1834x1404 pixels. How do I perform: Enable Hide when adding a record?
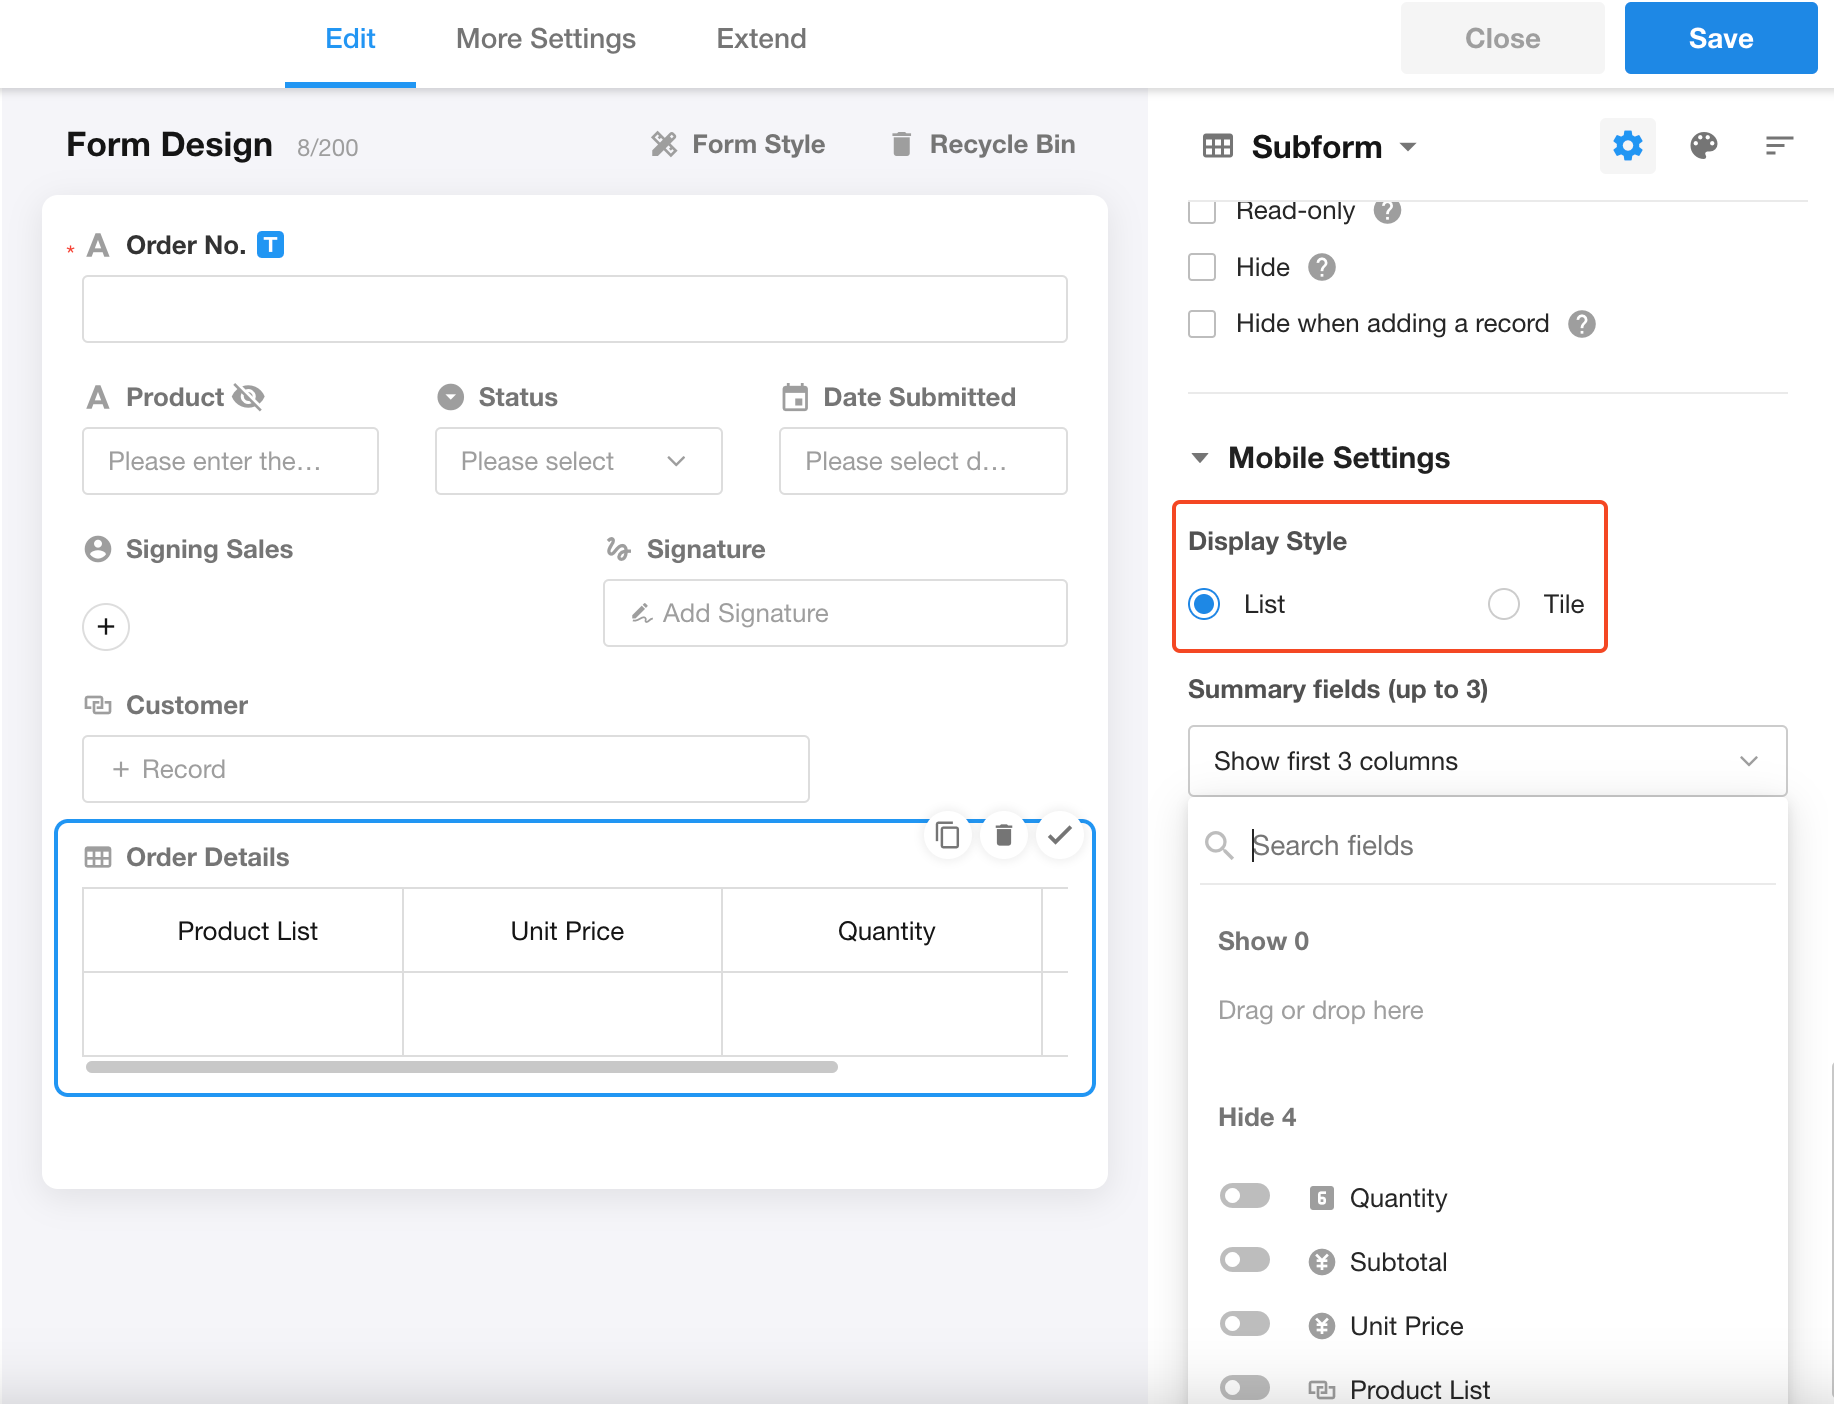pos(1202,324)
